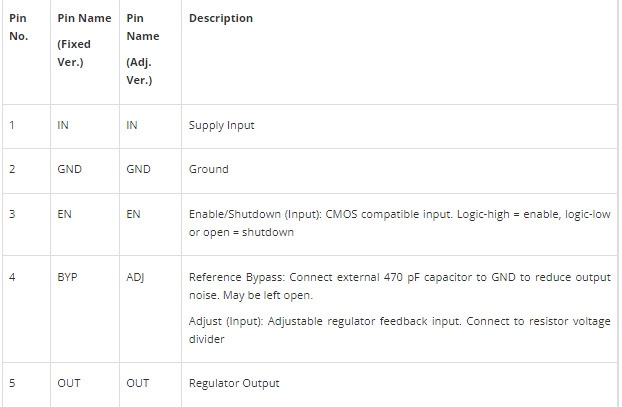Click the 'BYP' pin name cell
This screenshot has height=407, width=622.
pyautogui.click(x=68, y=277)
